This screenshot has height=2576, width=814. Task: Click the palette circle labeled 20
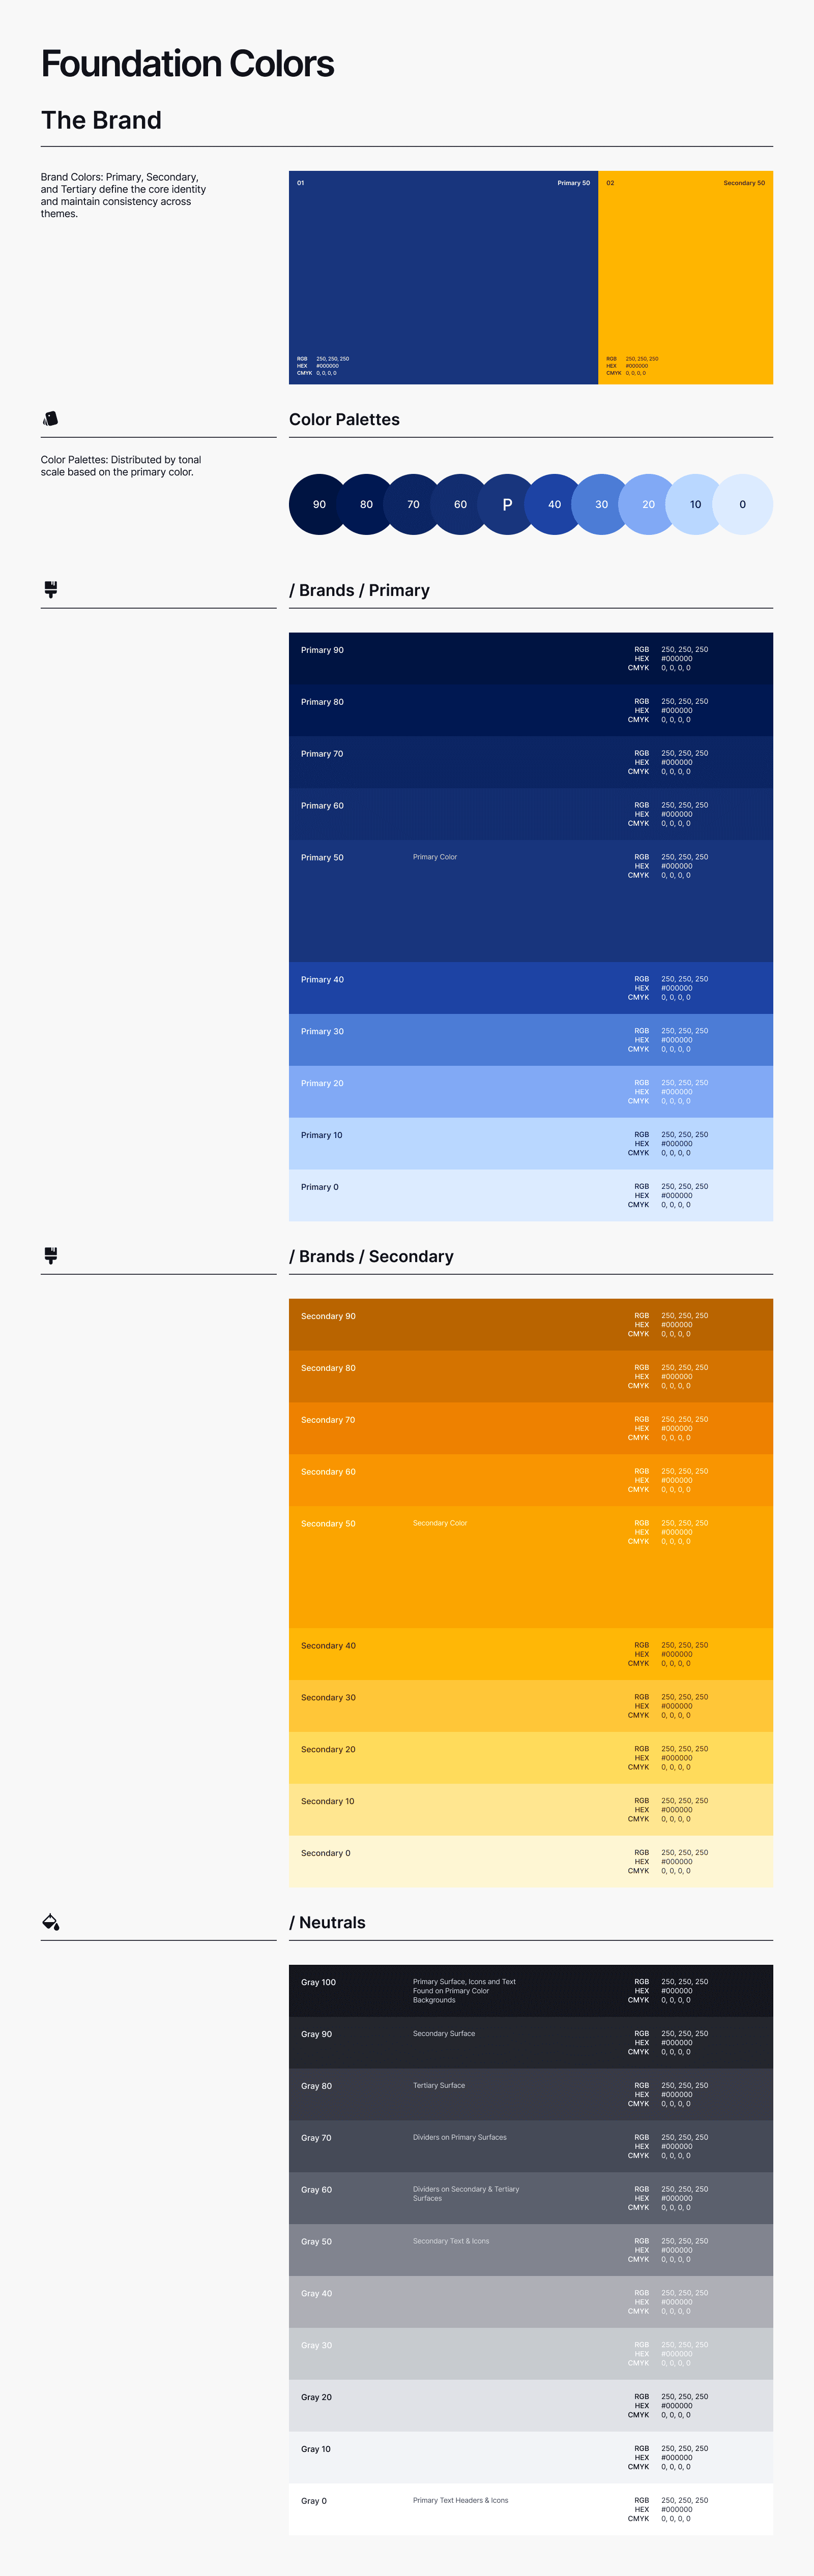[648, 504]
